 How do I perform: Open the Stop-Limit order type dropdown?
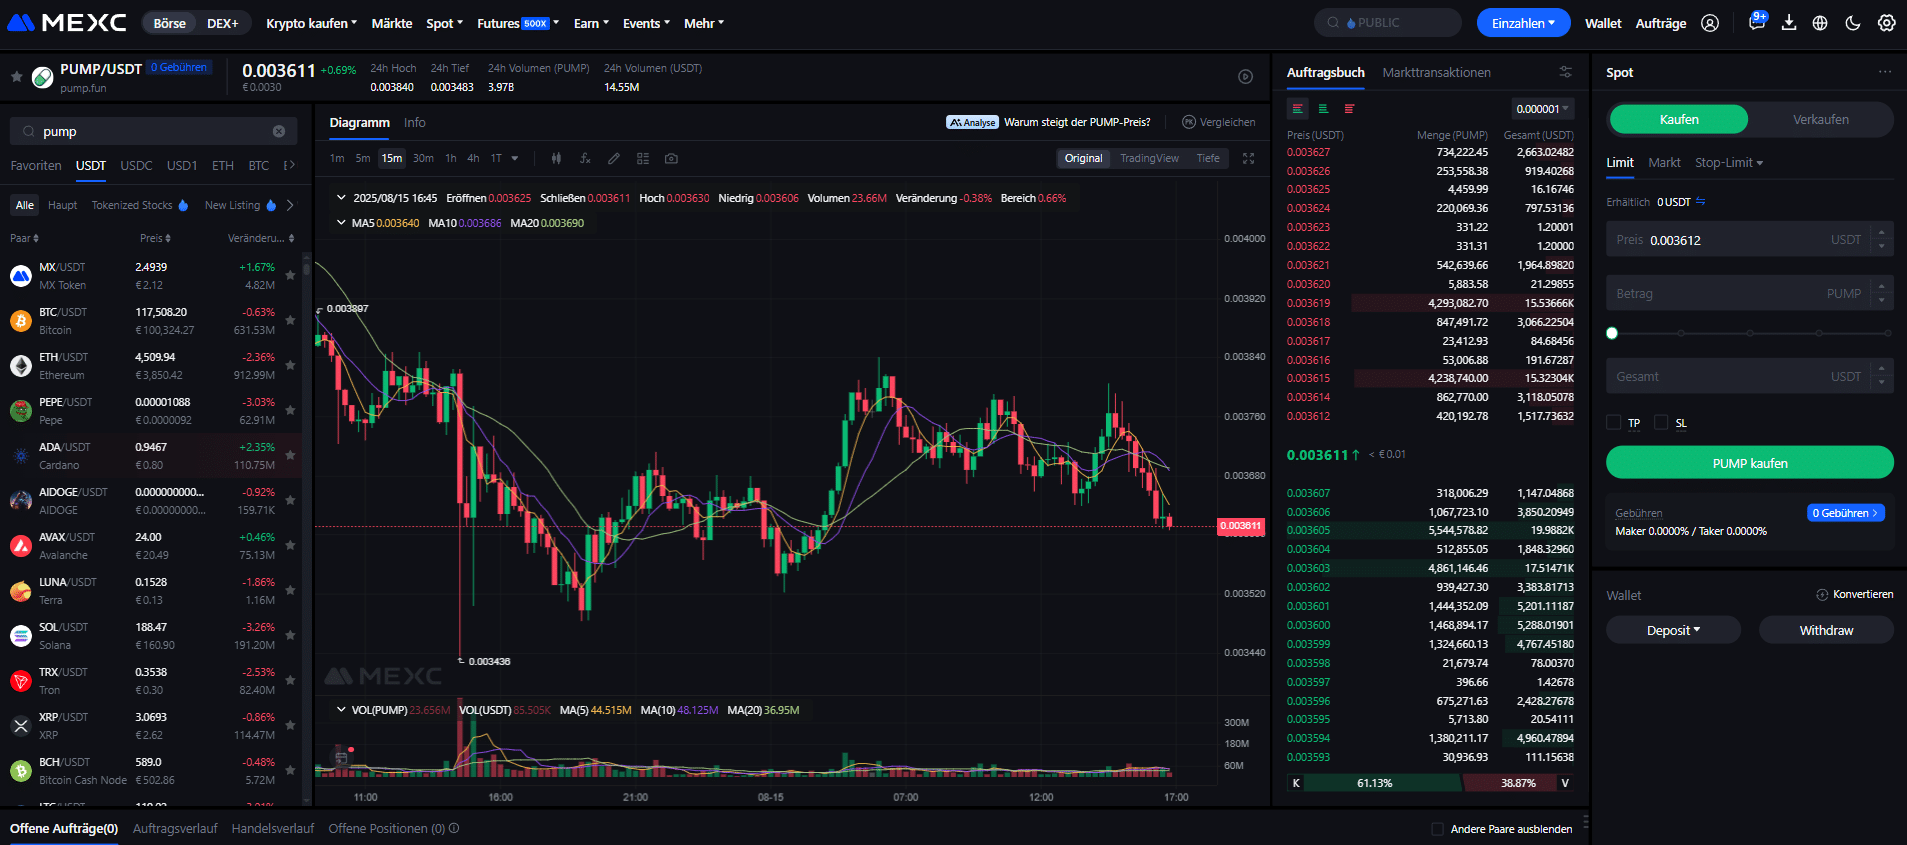coord(1729,162)
